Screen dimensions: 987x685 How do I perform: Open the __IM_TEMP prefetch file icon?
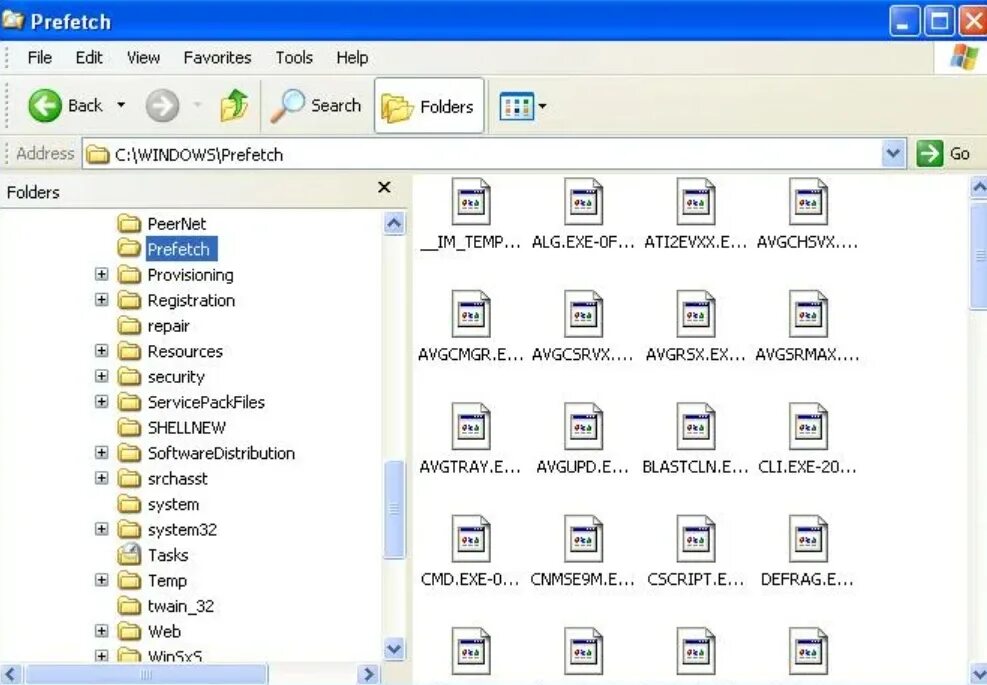pyautogui.click(x=471, y=201)
